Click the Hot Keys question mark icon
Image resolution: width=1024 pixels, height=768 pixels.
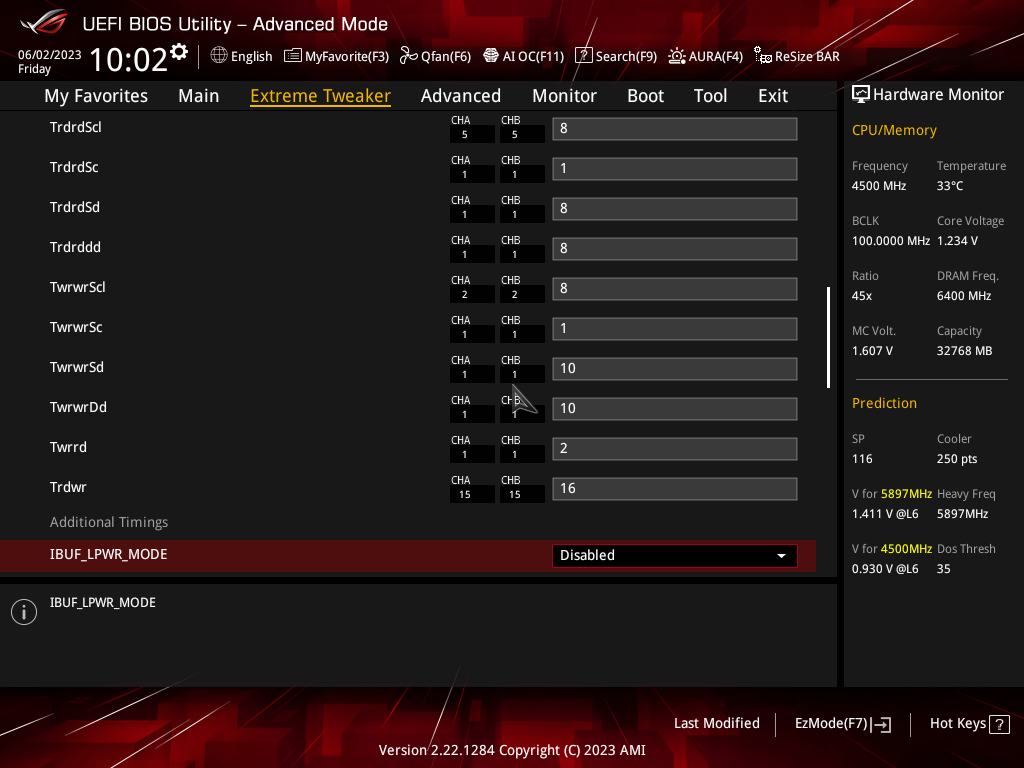[999, 724]
